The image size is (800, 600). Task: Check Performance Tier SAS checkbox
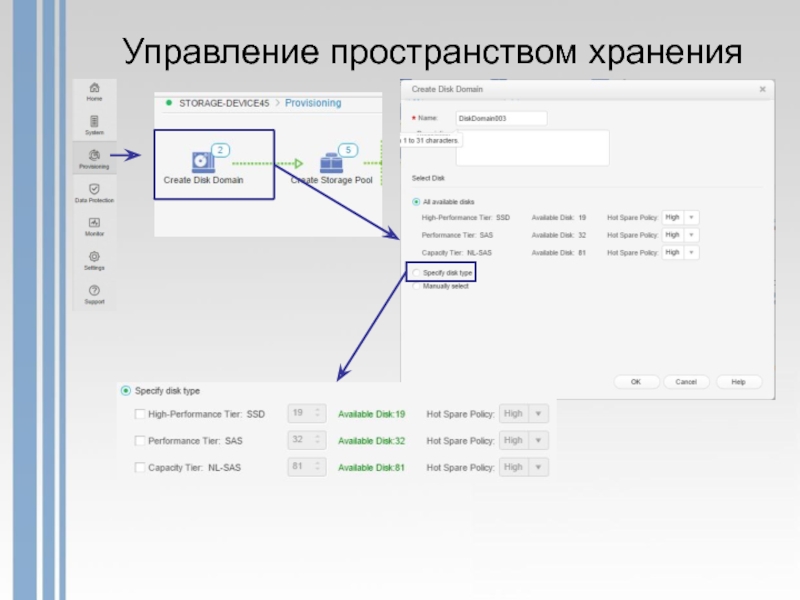click(139, 440)
